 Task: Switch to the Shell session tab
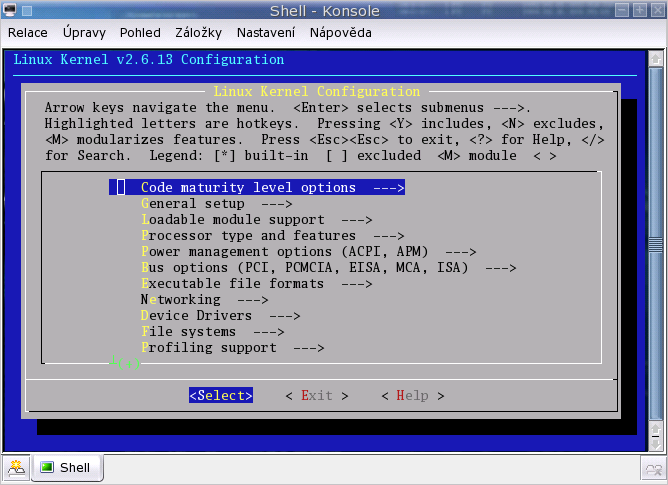[66, 468]
